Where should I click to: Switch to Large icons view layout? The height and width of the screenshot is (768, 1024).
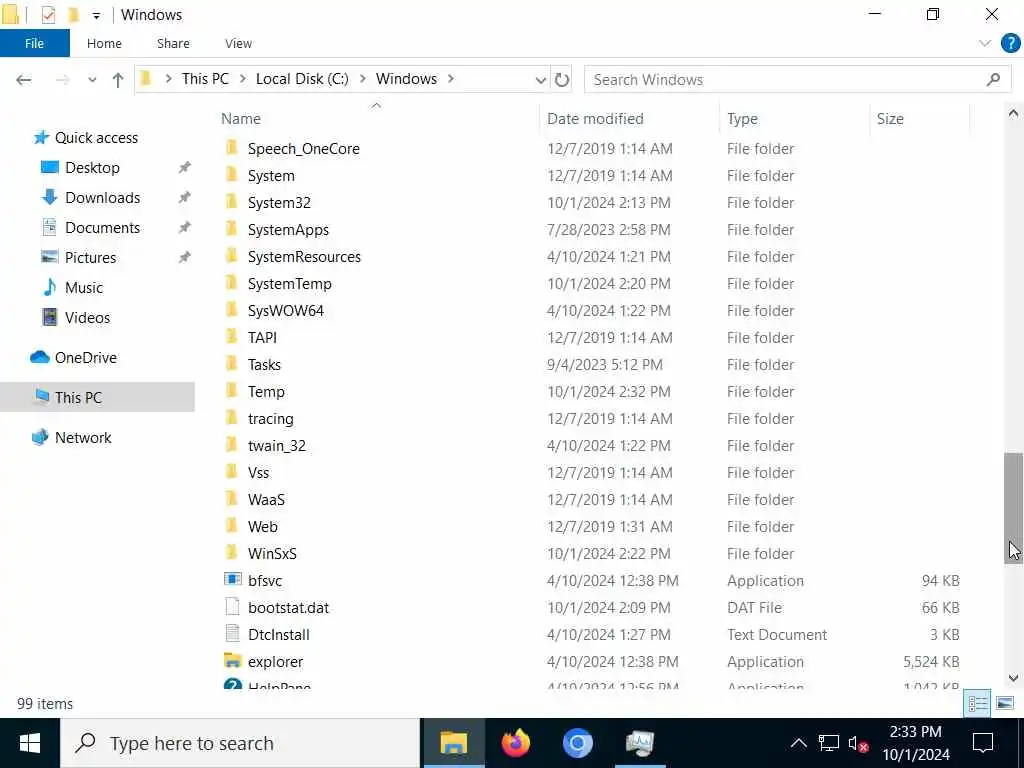tap(1005, 703)
